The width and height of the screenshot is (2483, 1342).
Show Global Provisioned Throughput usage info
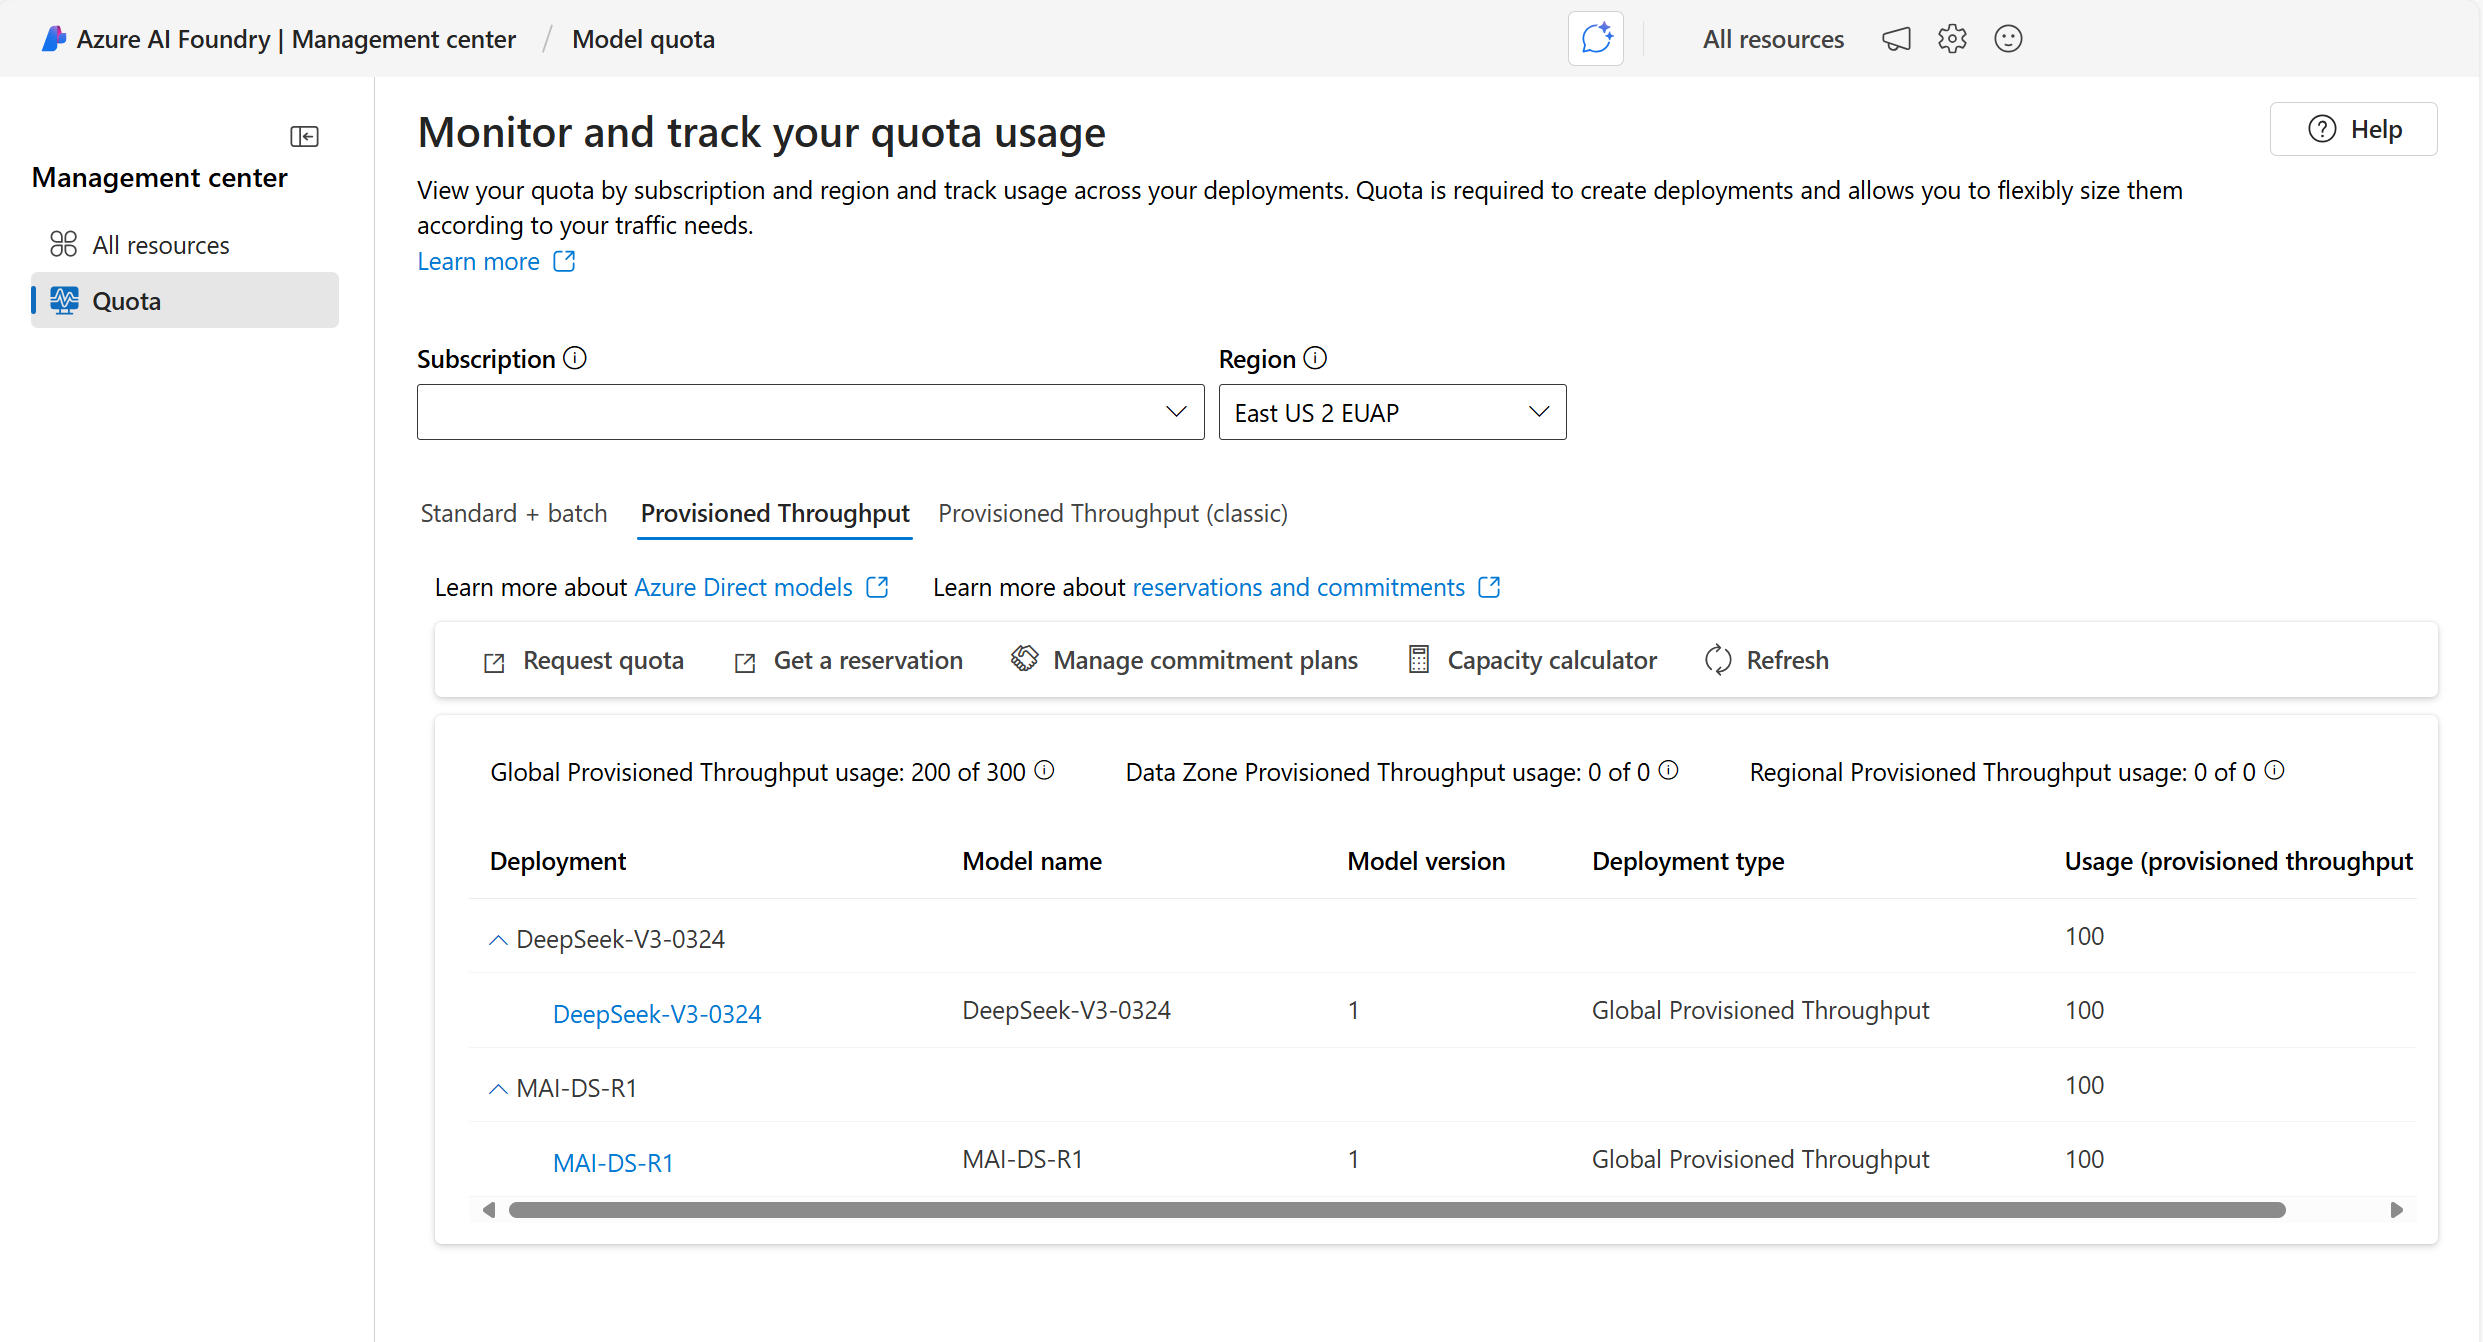point(1045,770)
